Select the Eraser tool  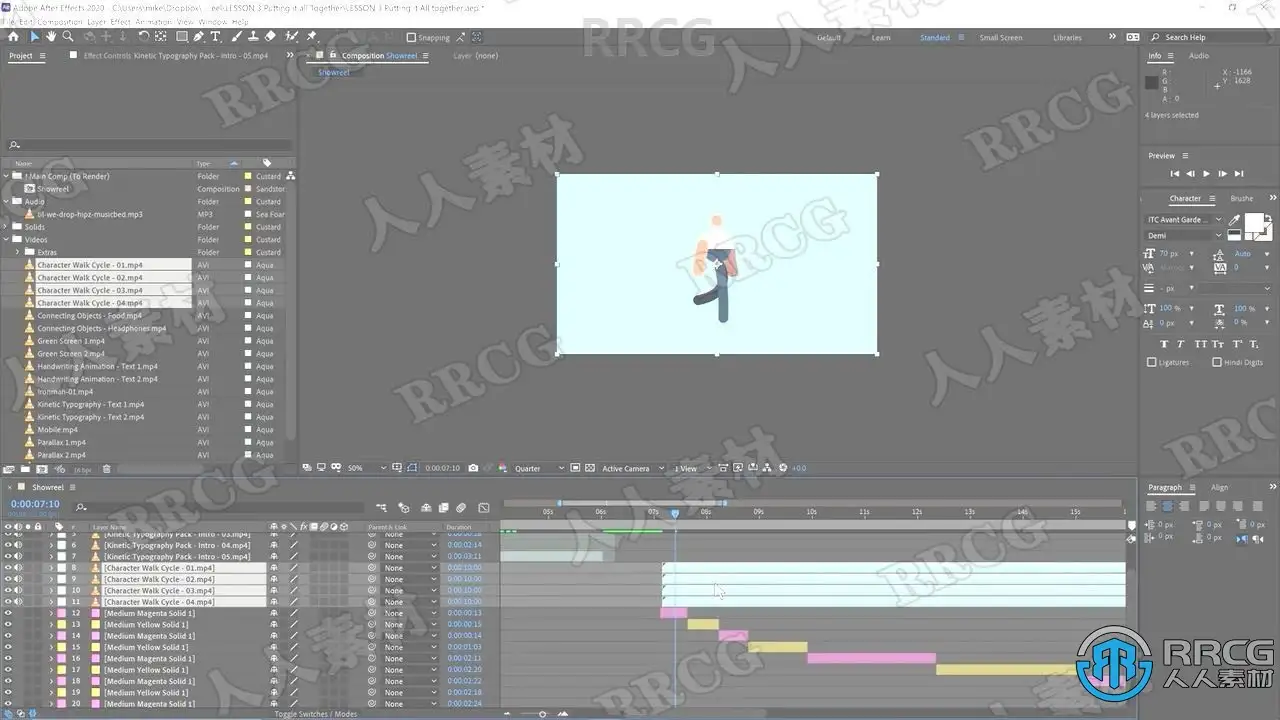270,37
